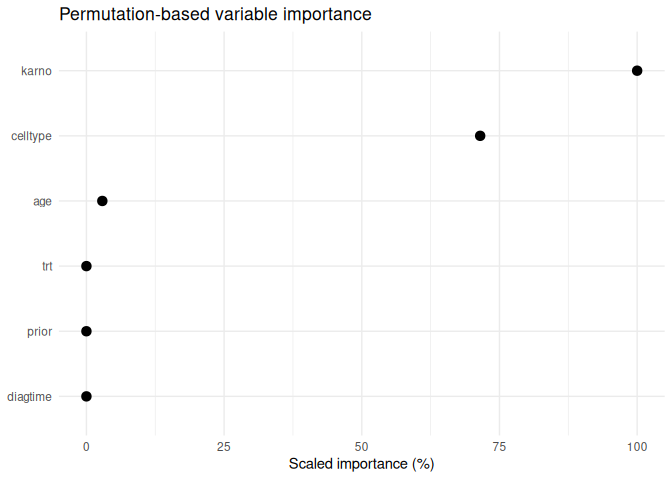Click the prior data point
This screenshot has width=672, height=480.
pyautogui.click(x=86, y=331)
